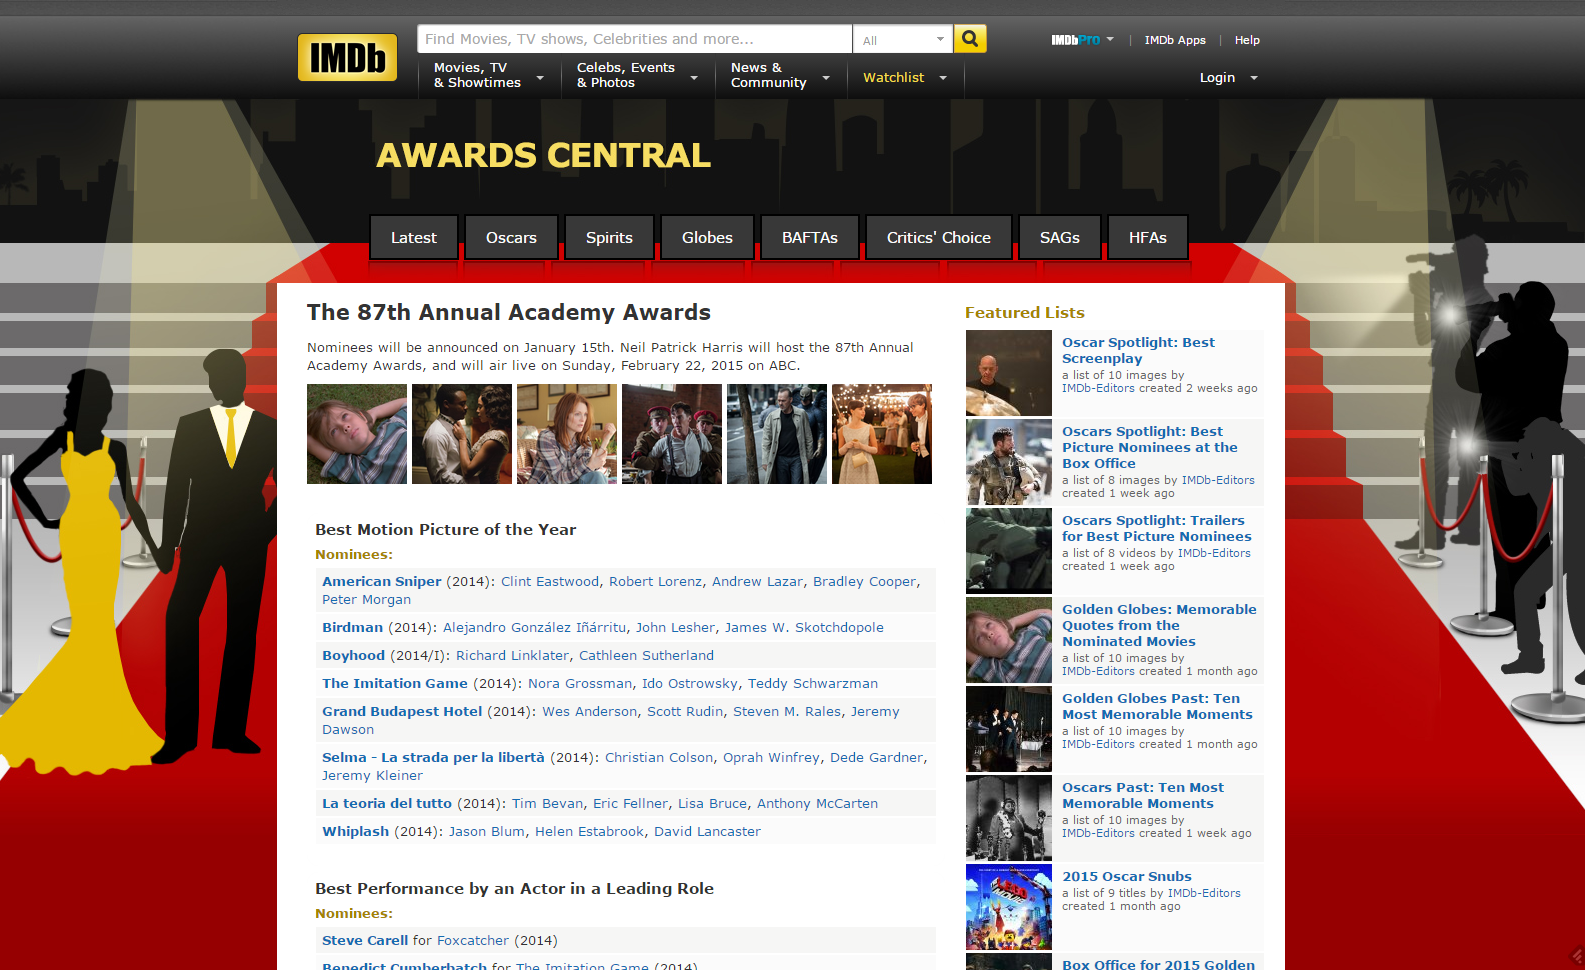
Task: Switch to the Globes tab
Action: coord(707,238)
